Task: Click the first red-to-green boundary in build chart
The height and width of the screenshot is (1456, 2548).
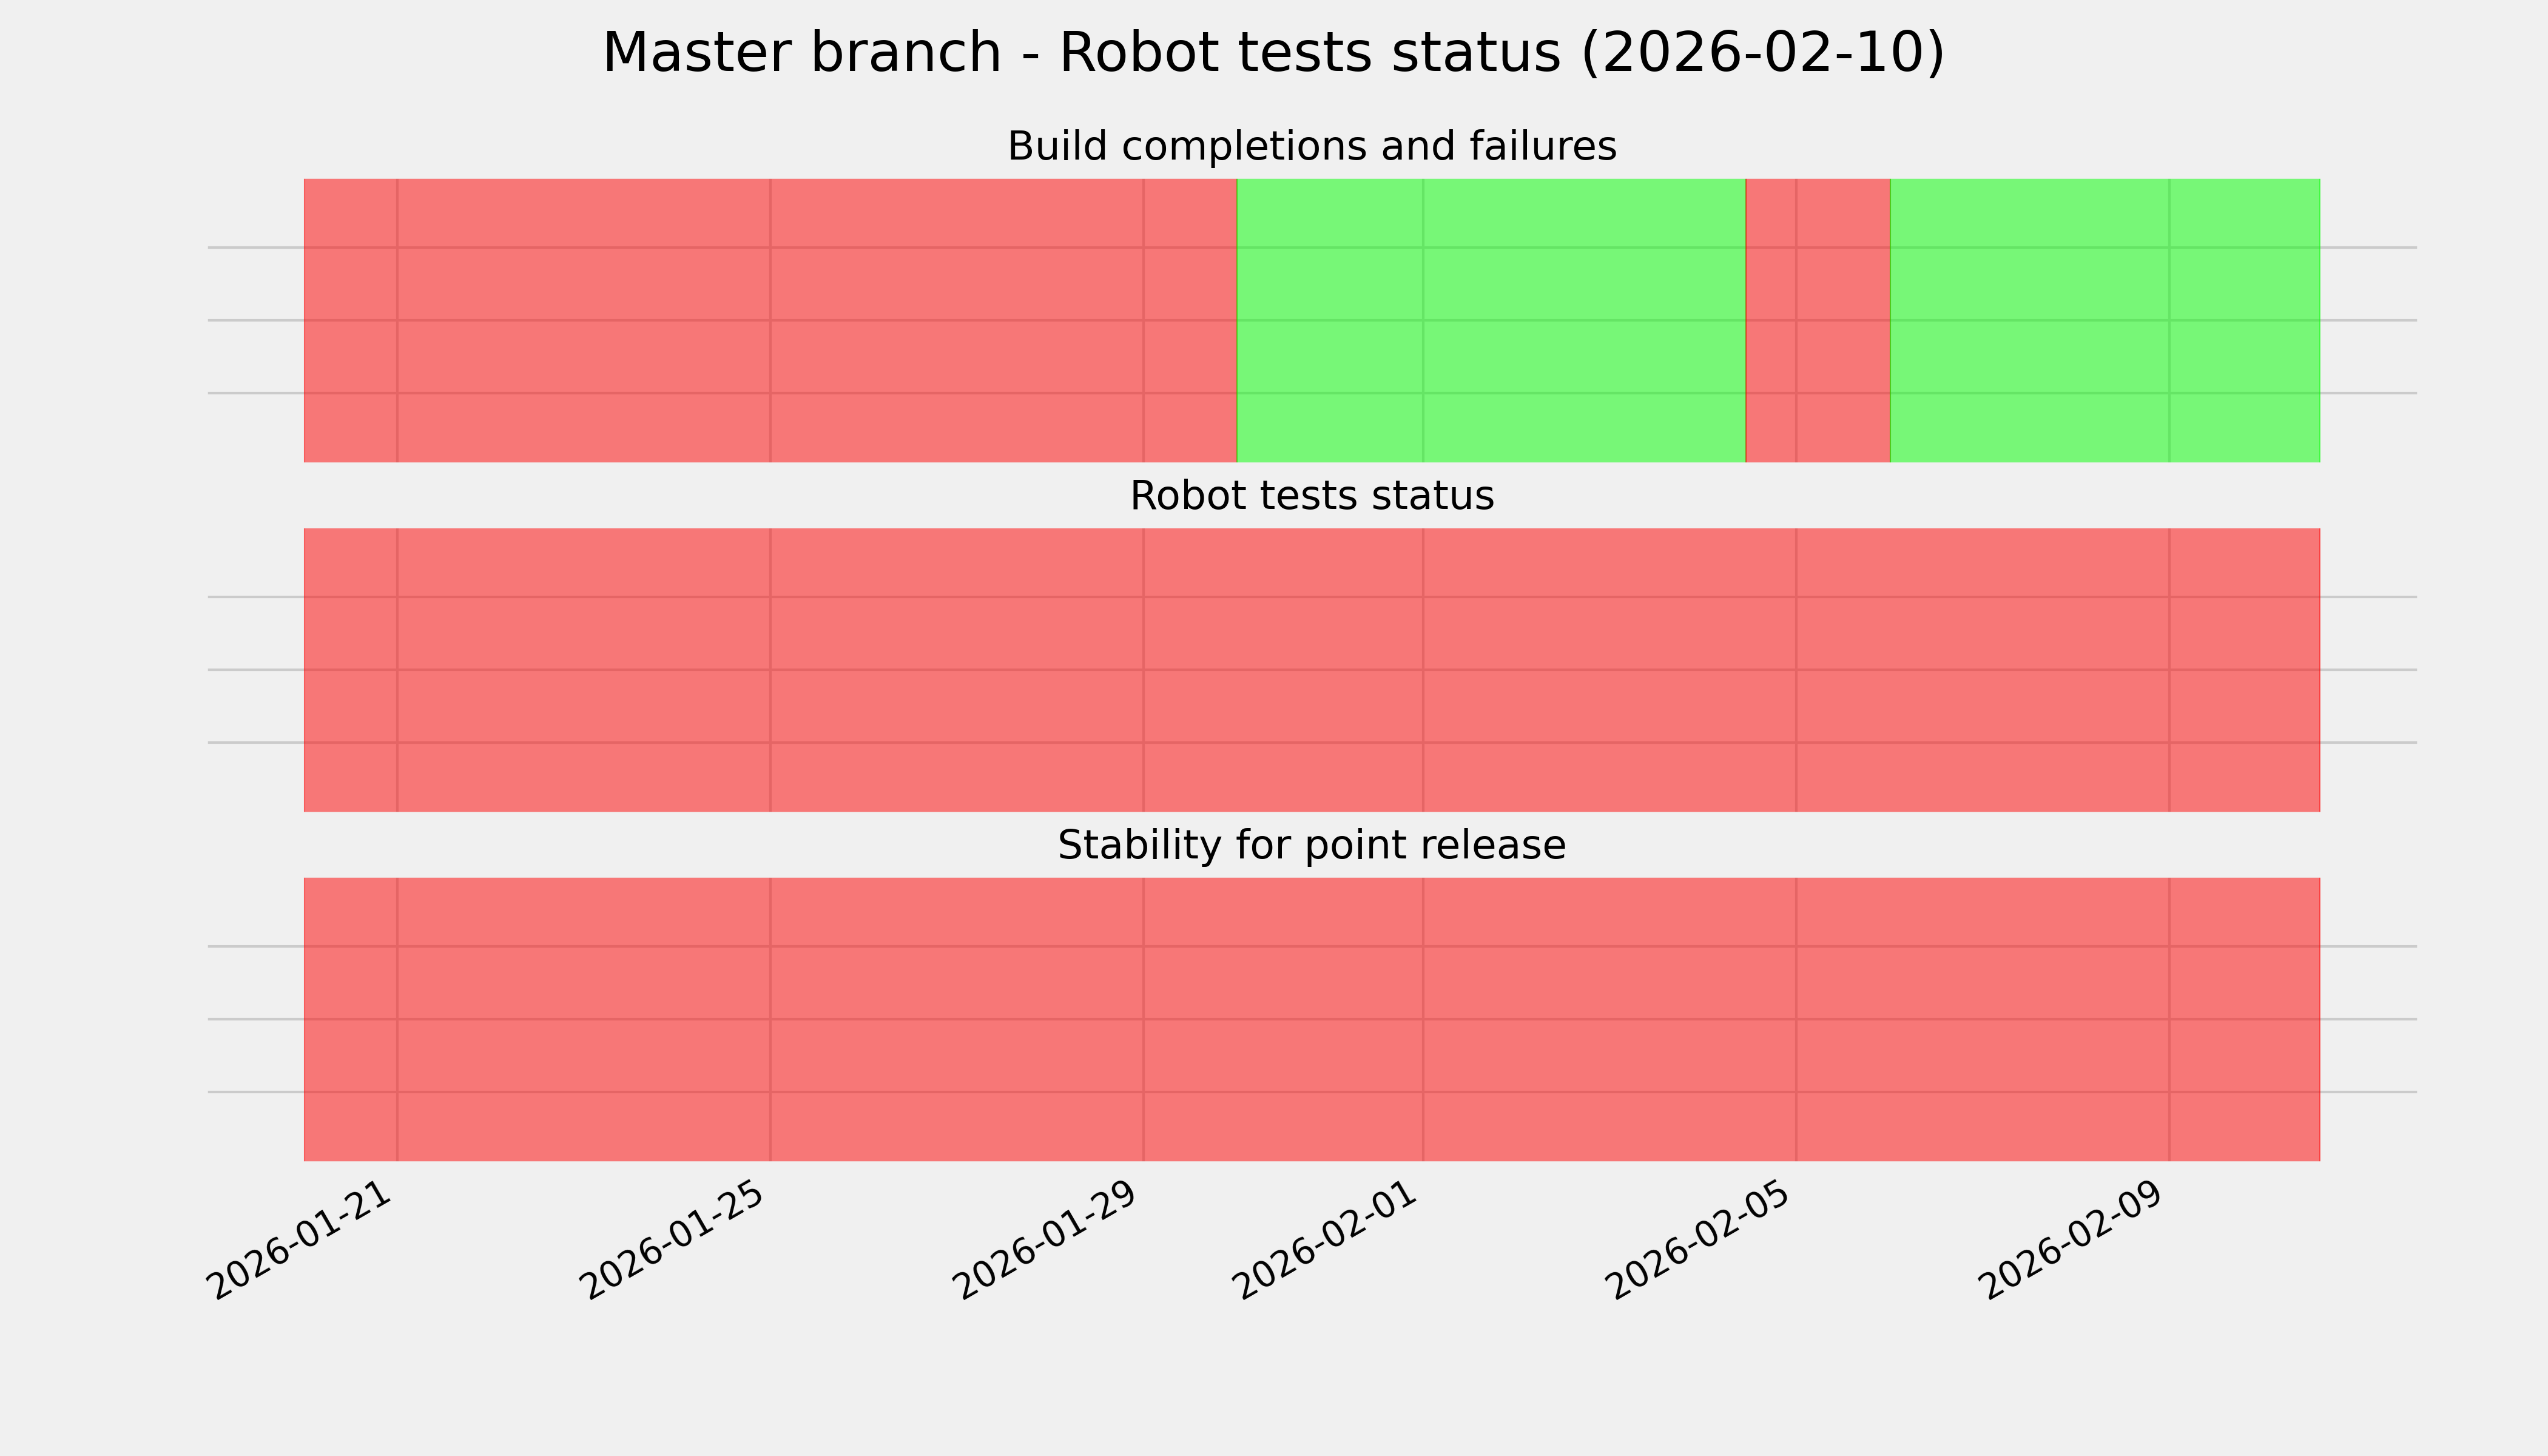Action: pos(1238,320)
